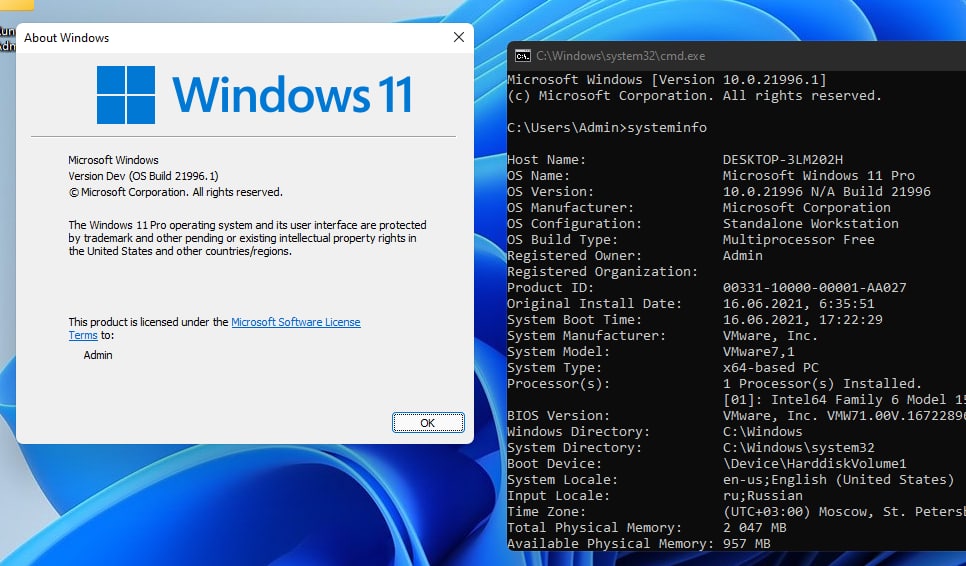This screenshot has height=566, width=966.
Task: Click the 'Windows 11' logo wordmark
Action: tap(292, 95)
